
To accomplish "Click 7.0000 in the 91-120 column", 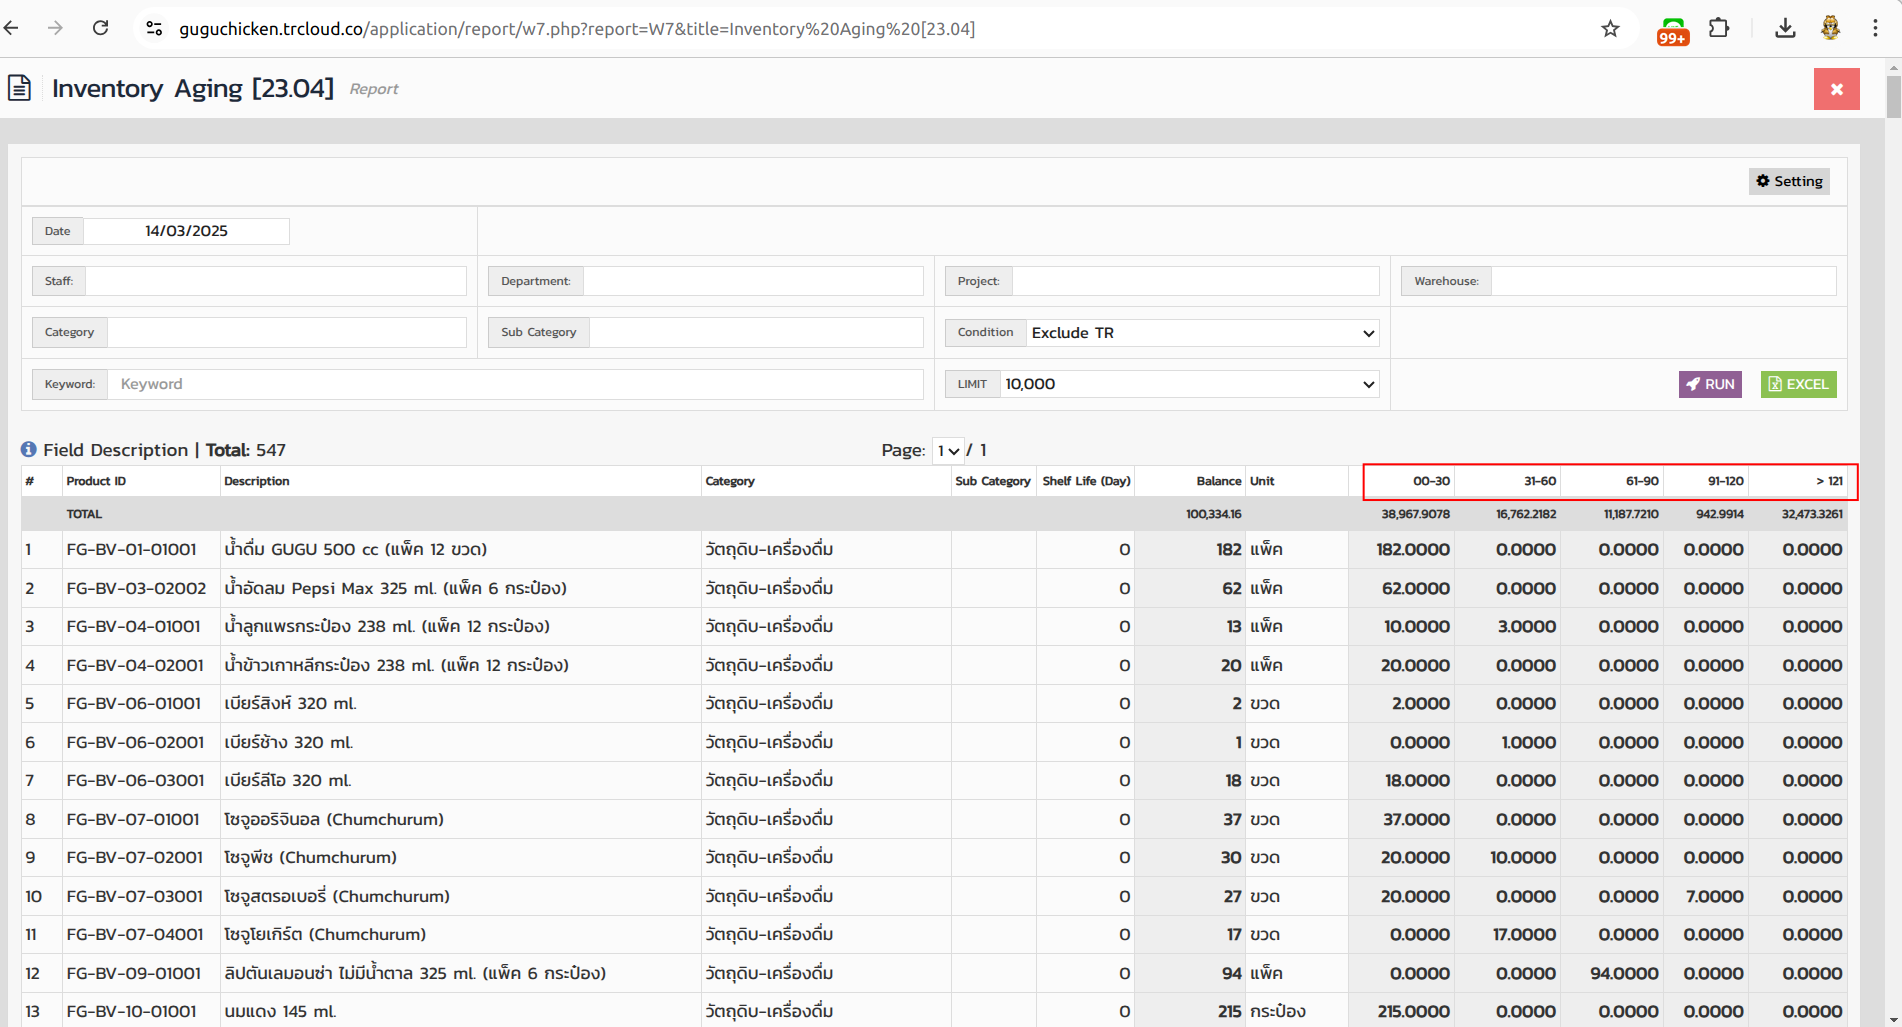I will (x=1714, y=896).
